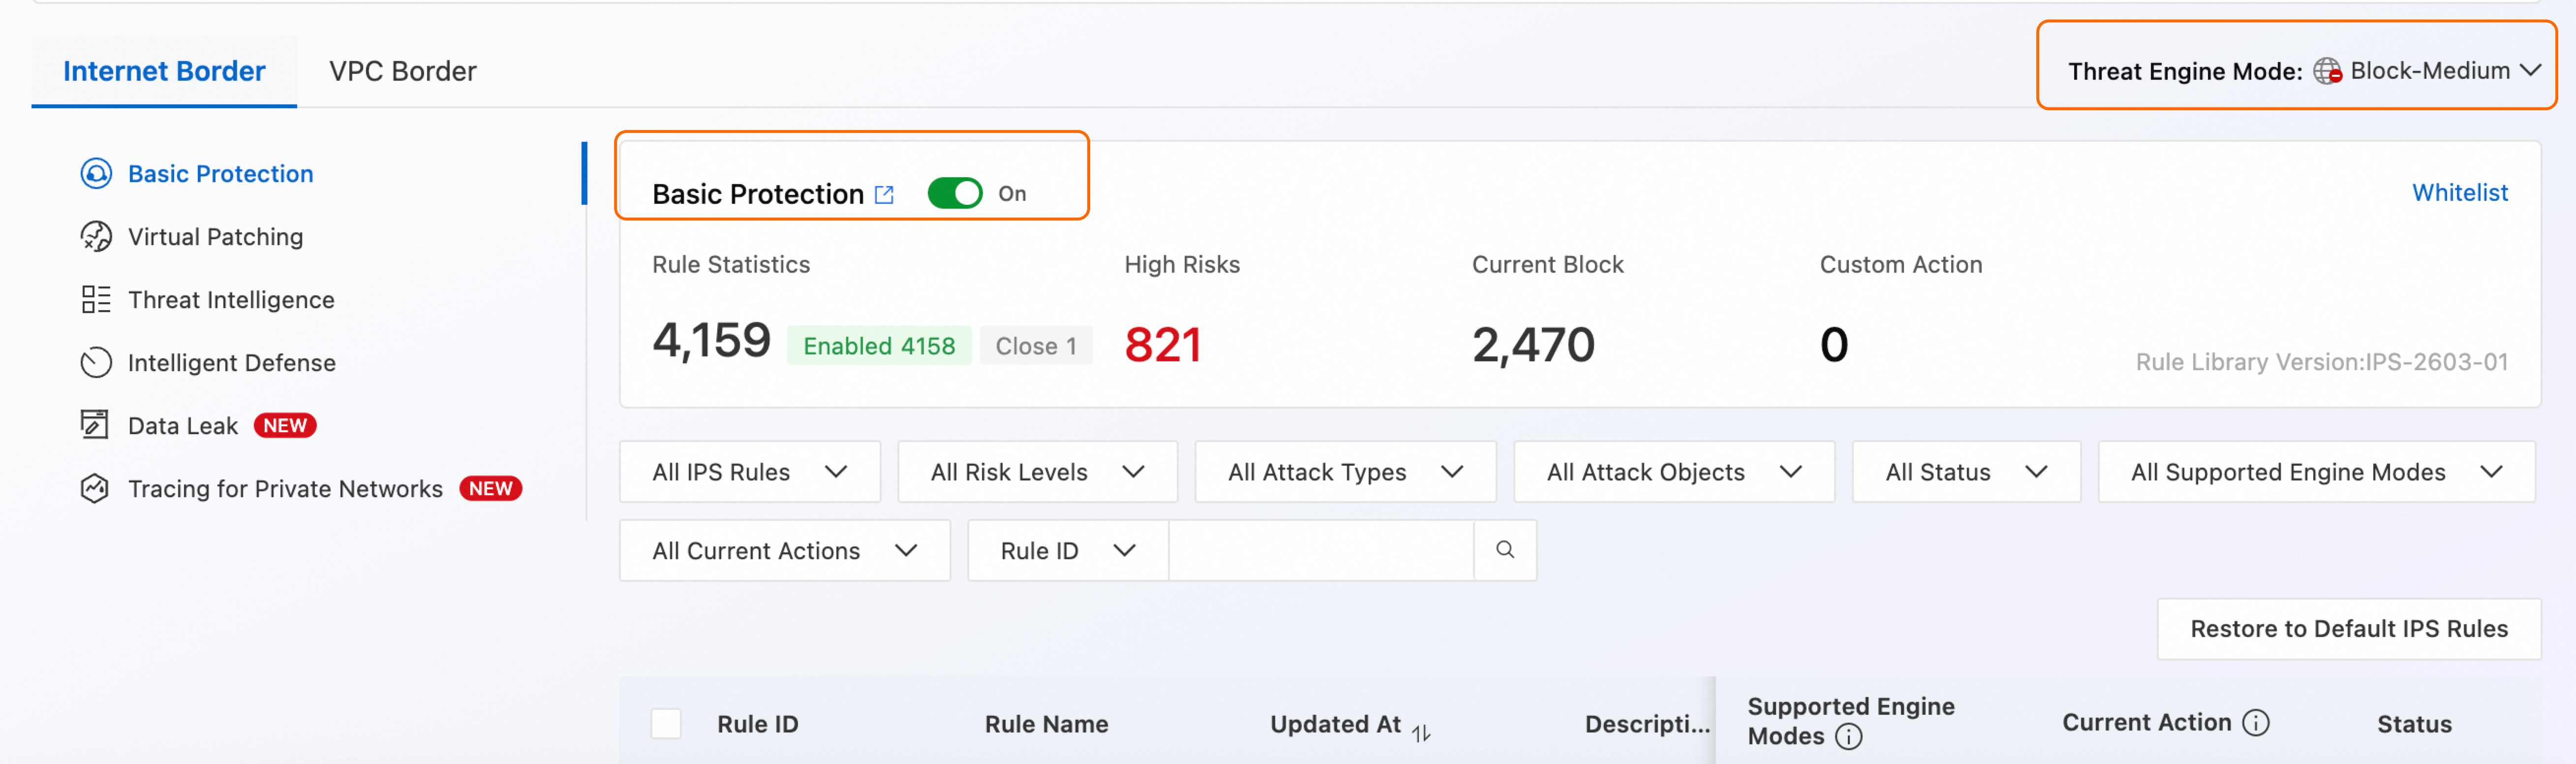Click Restore to Default IPS Rules
The width and height of the screenshot is (2576, 764).
[2348, 629]
